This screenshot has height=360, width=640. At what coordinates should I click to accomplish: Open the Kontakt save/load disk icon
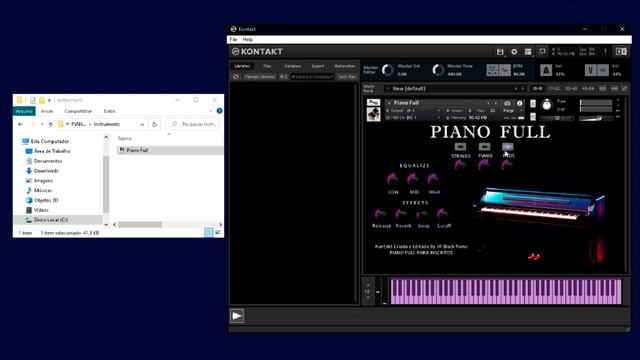point(500,52)
